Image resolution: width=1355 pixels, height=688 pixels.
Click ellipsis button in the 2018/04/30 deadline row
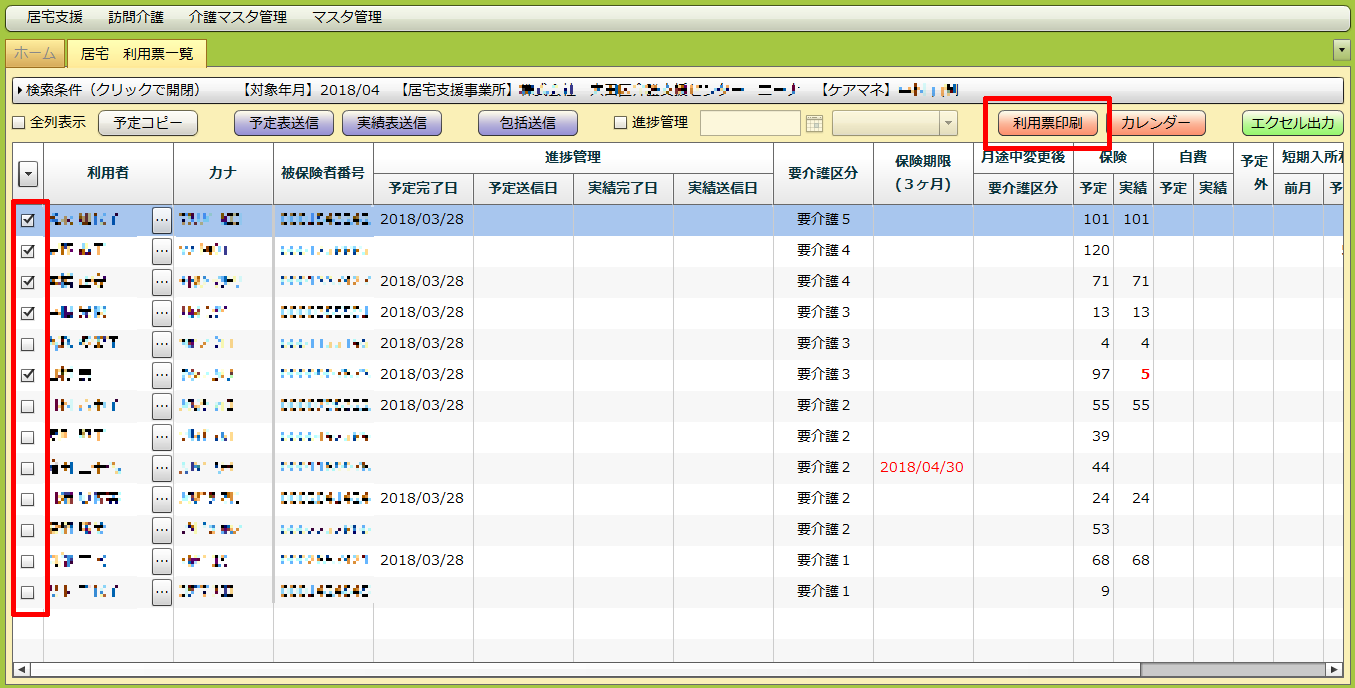point(162,468)
